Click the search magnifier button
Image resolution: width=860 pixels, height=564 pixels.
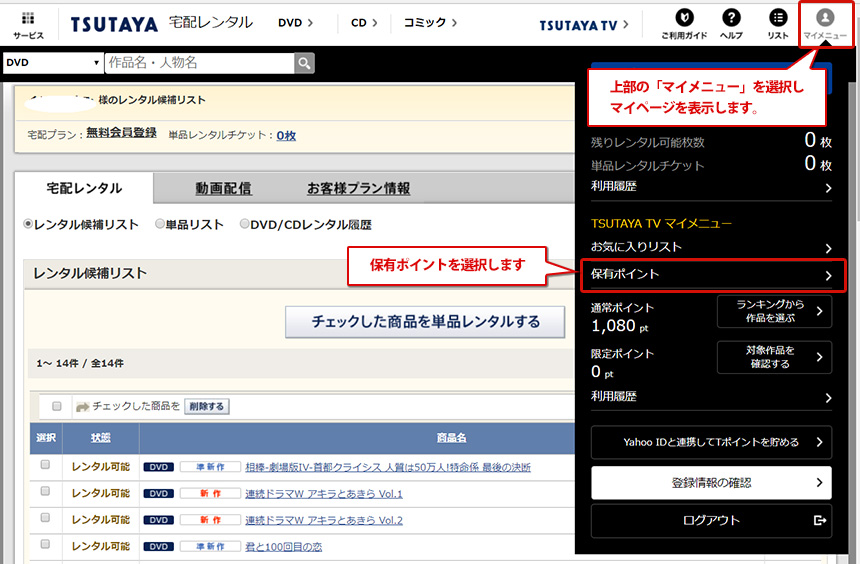(x=304, y=63)
